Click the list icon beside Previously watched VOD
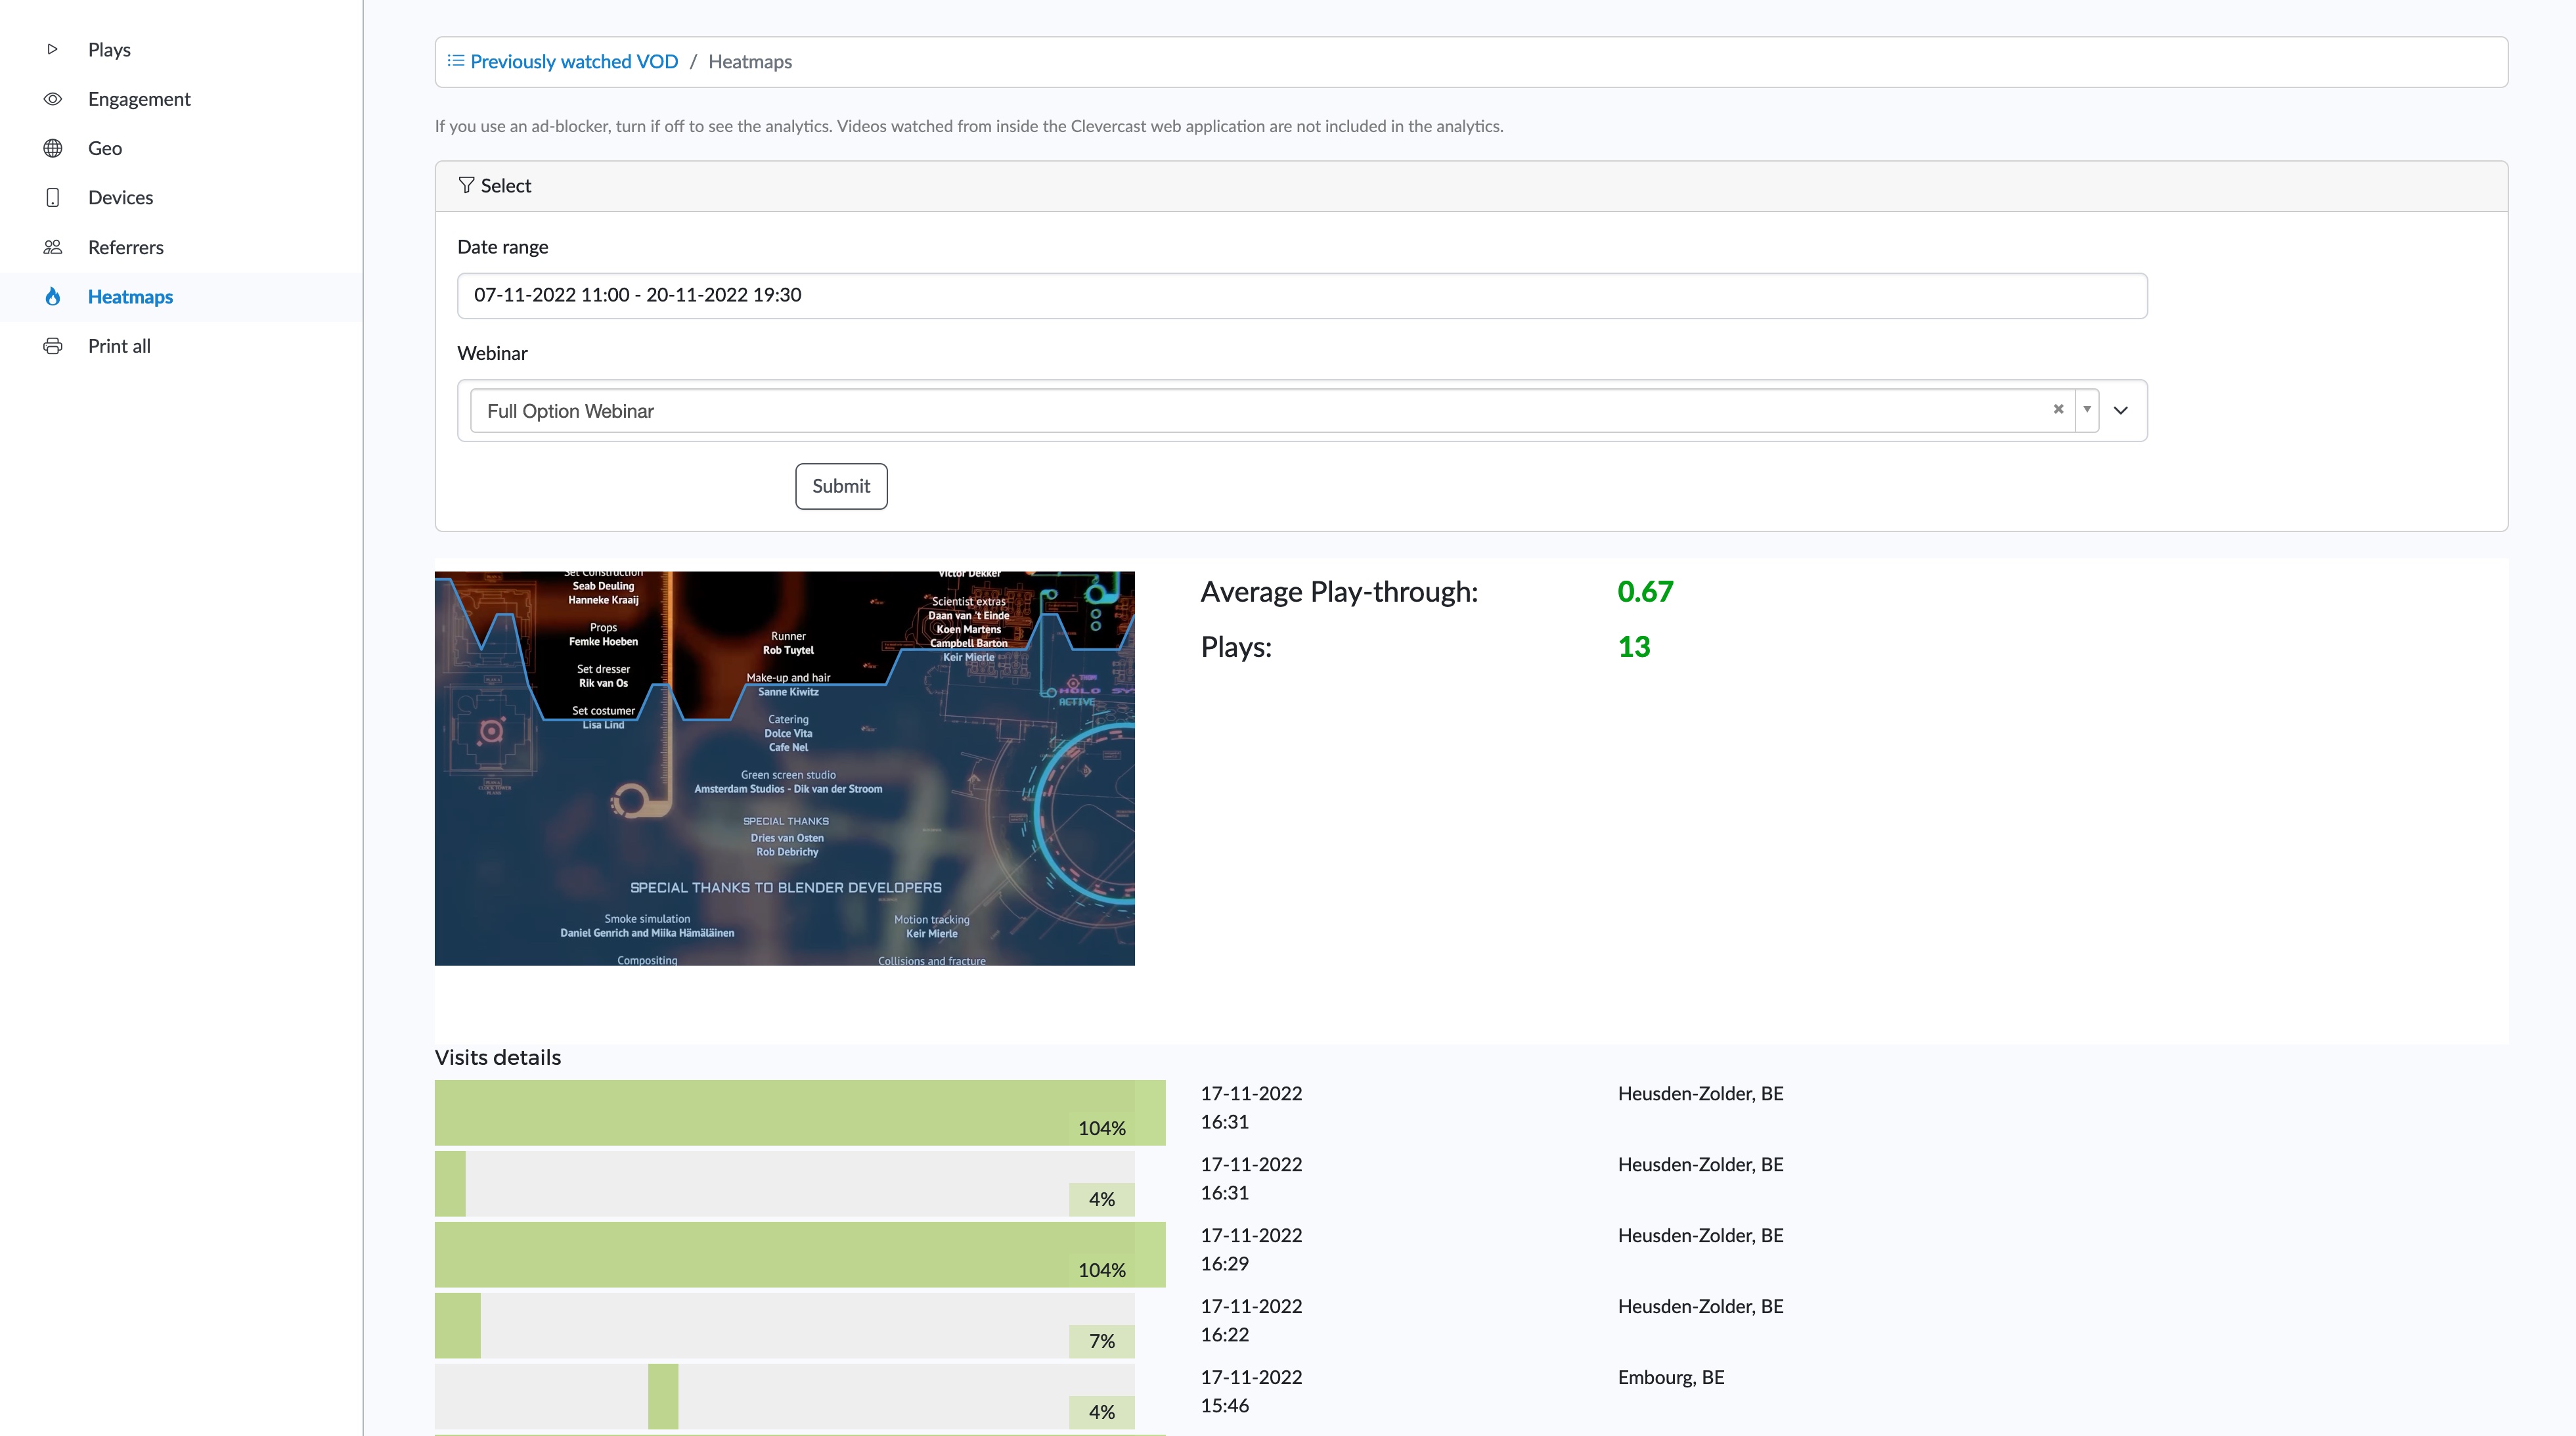The image size is (2576, 1436). point(456,61)
